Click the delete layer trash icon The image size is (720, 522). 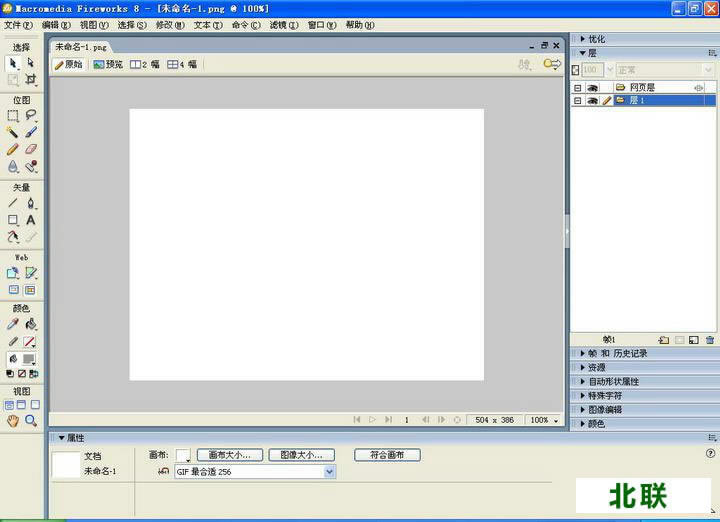[710, 340]
